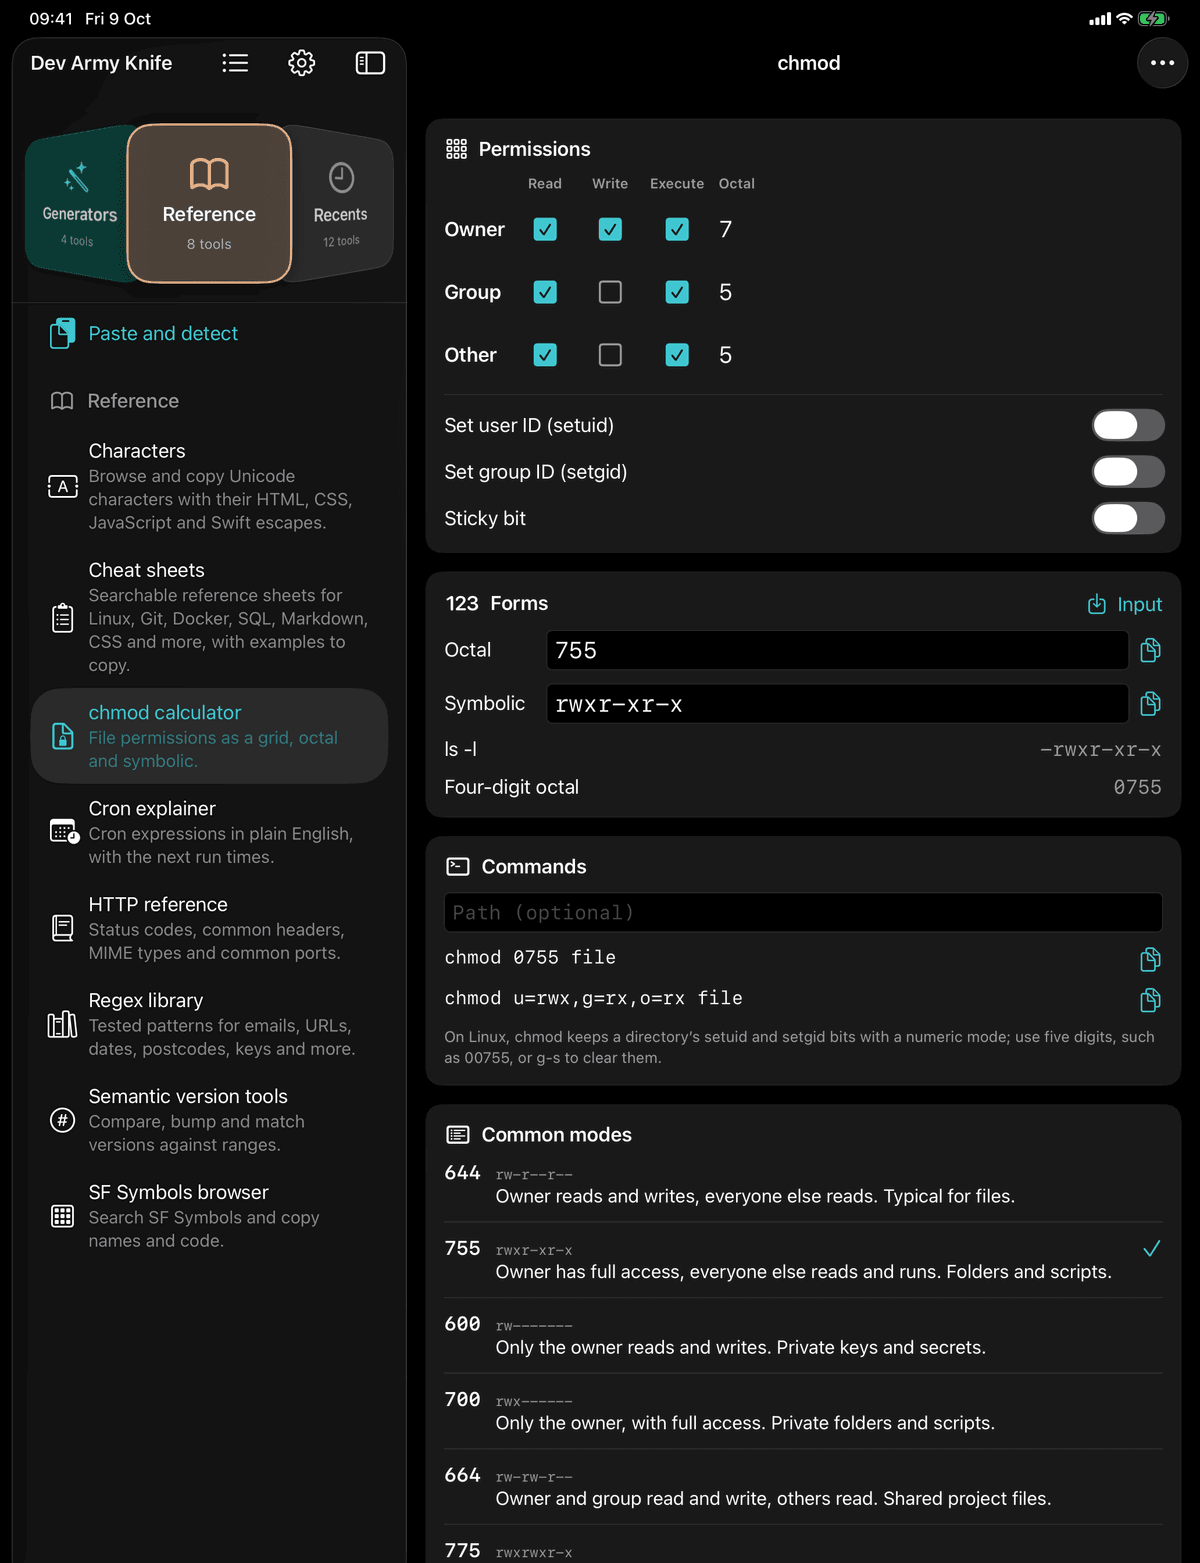Click the Wi-Fi indicator in status bar
This screenshot has width=1200, height=1563.
click(1124, 18)
